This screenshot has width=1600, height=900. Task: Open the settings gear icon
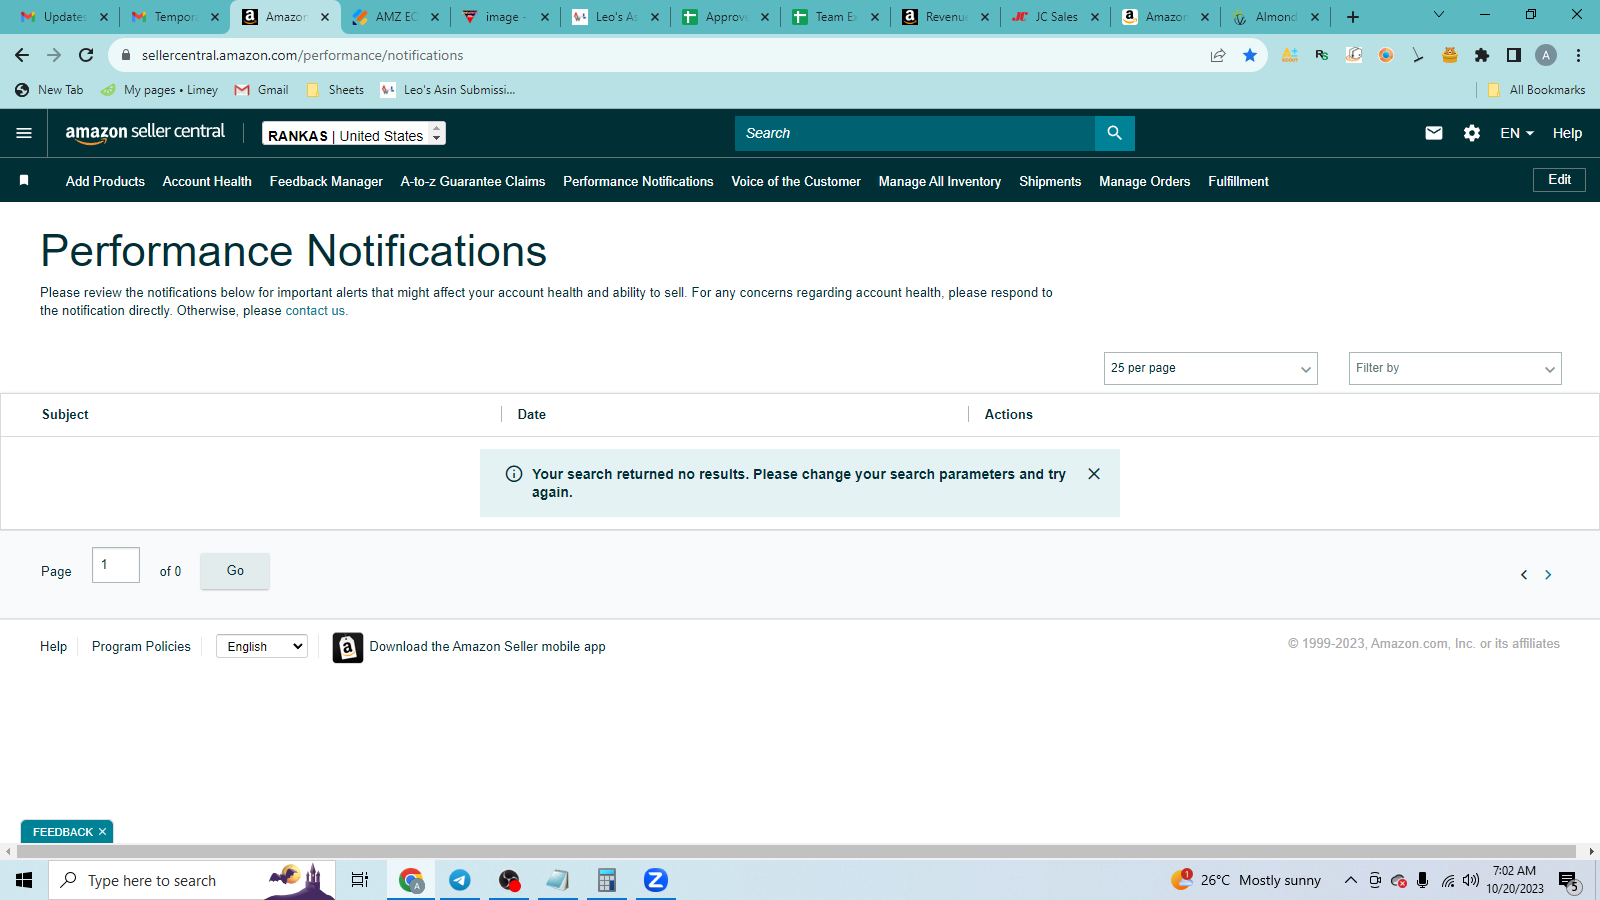(x=1472, y=133)
